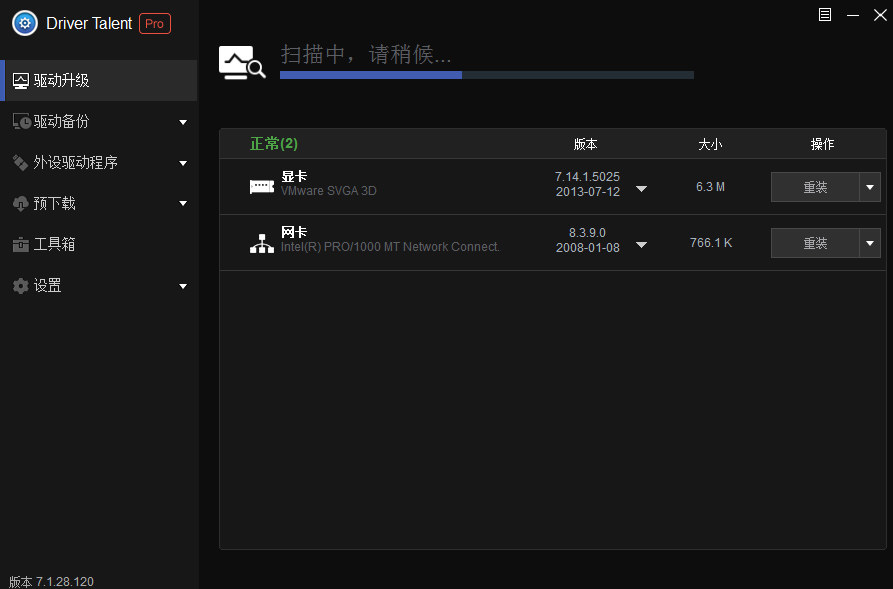Open the main menu list icon

coord(825,15)
